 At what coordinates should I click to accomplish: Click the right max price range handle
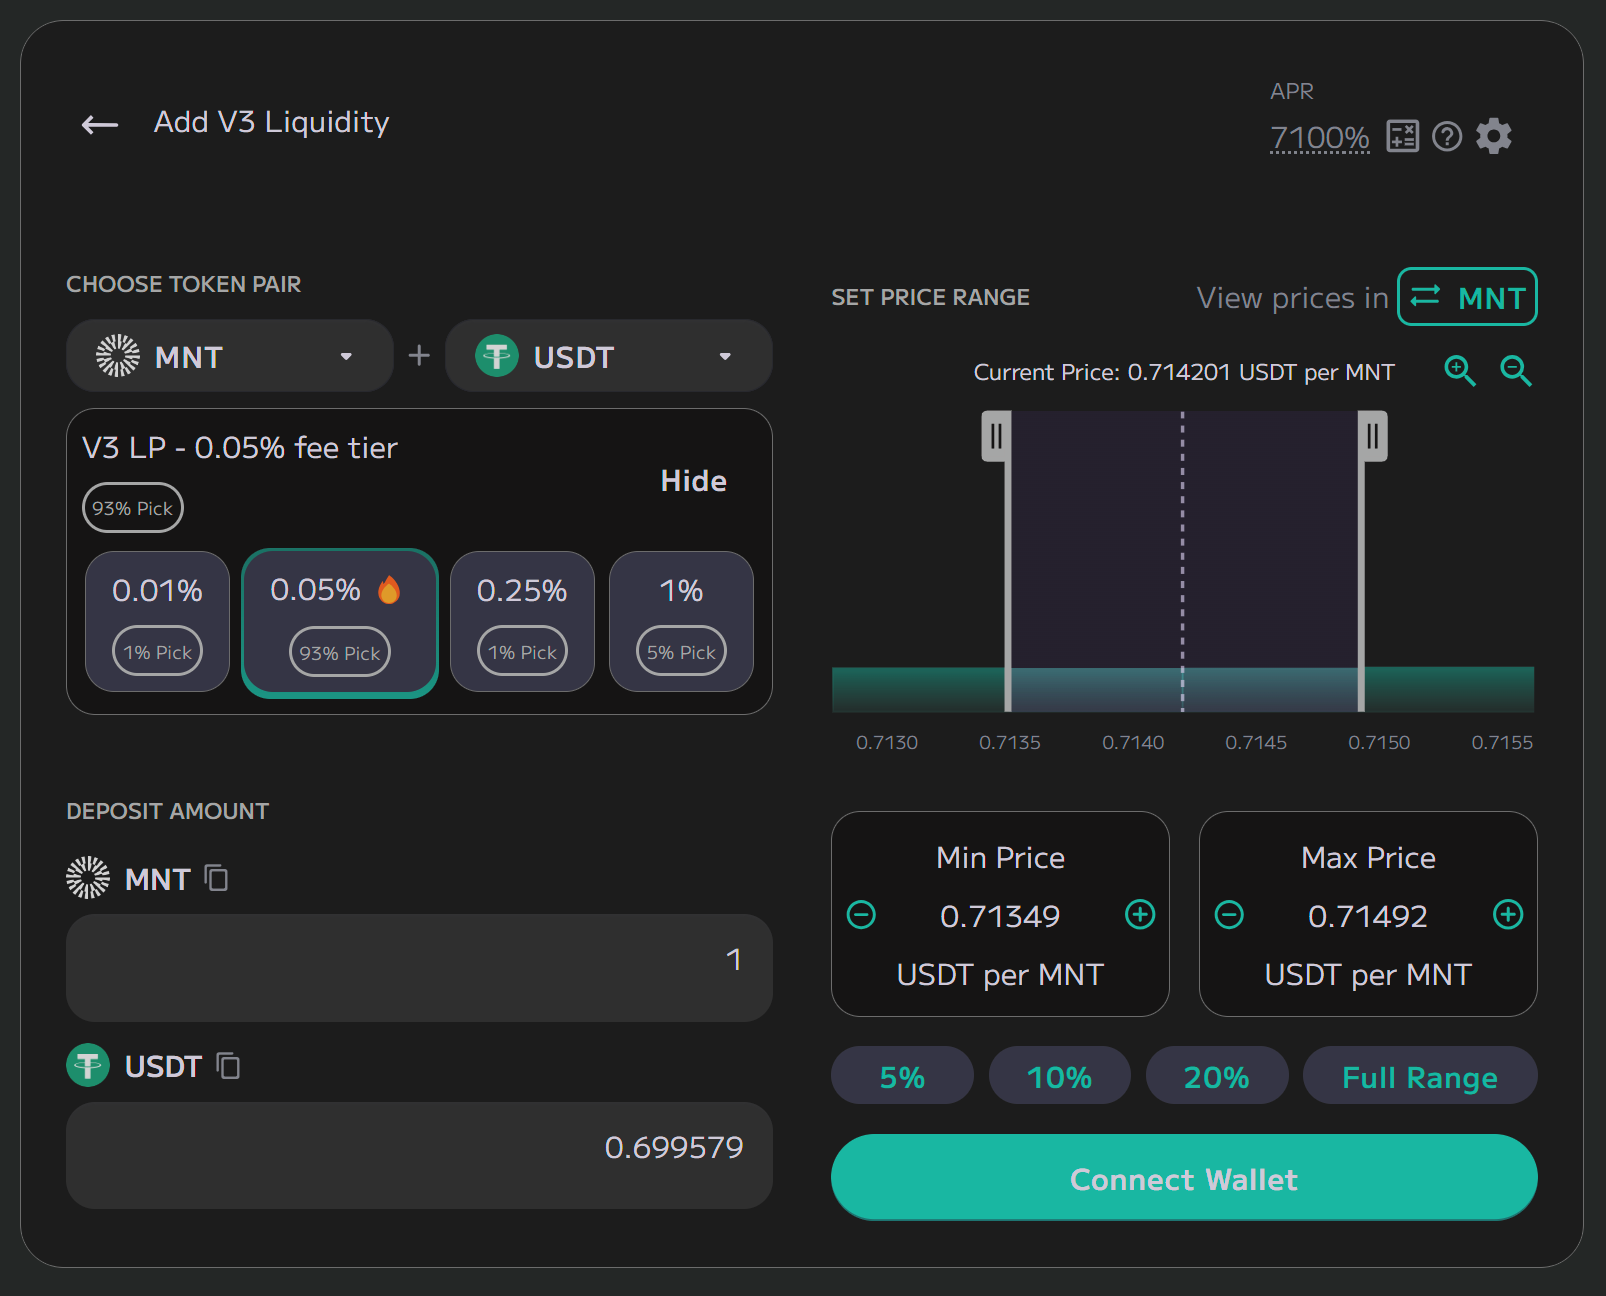(x=1373, y=436)
